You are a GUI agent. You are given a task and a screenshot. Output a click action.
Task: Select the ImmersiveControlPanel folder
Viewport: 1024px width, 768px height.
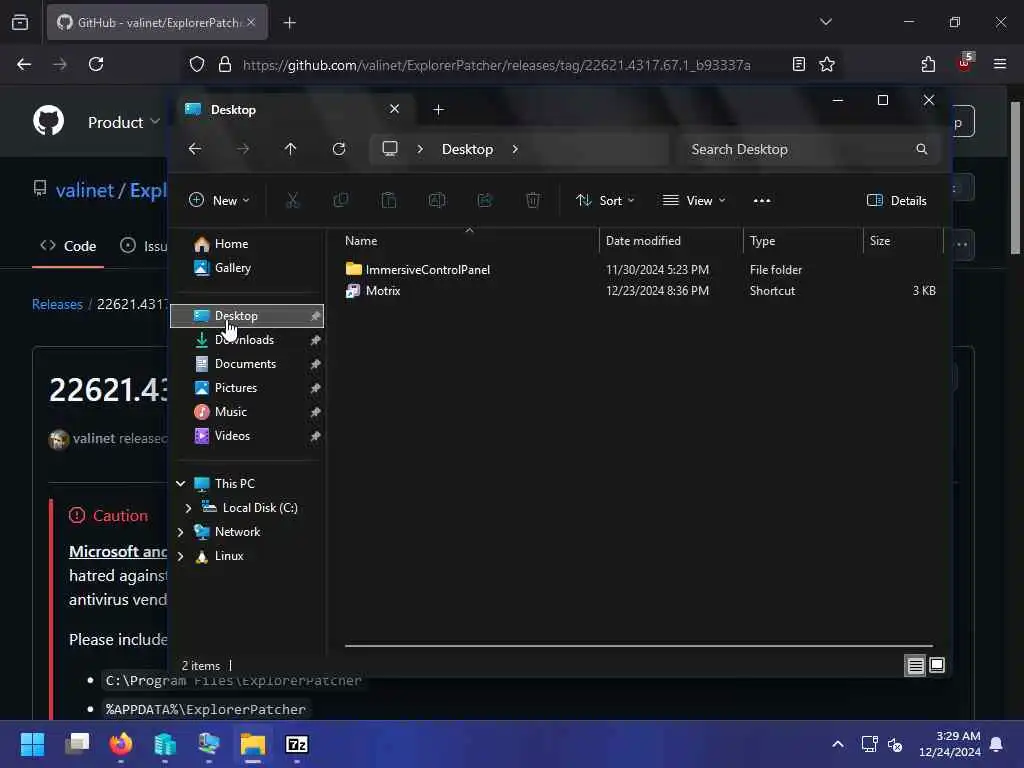[427, 270]
